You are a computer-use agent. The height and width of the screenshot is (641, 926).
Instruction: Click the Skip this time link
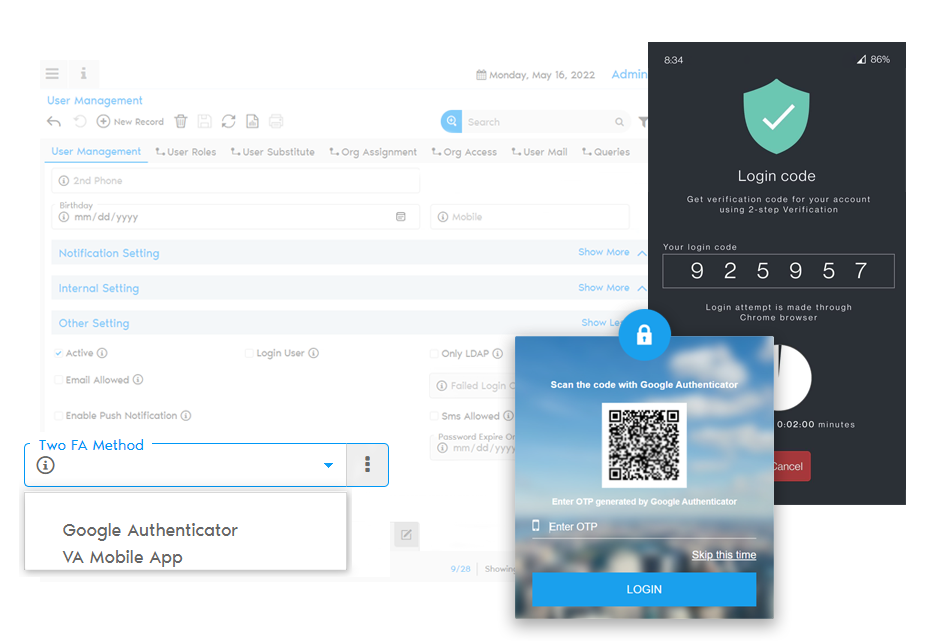tap(723, 555)
